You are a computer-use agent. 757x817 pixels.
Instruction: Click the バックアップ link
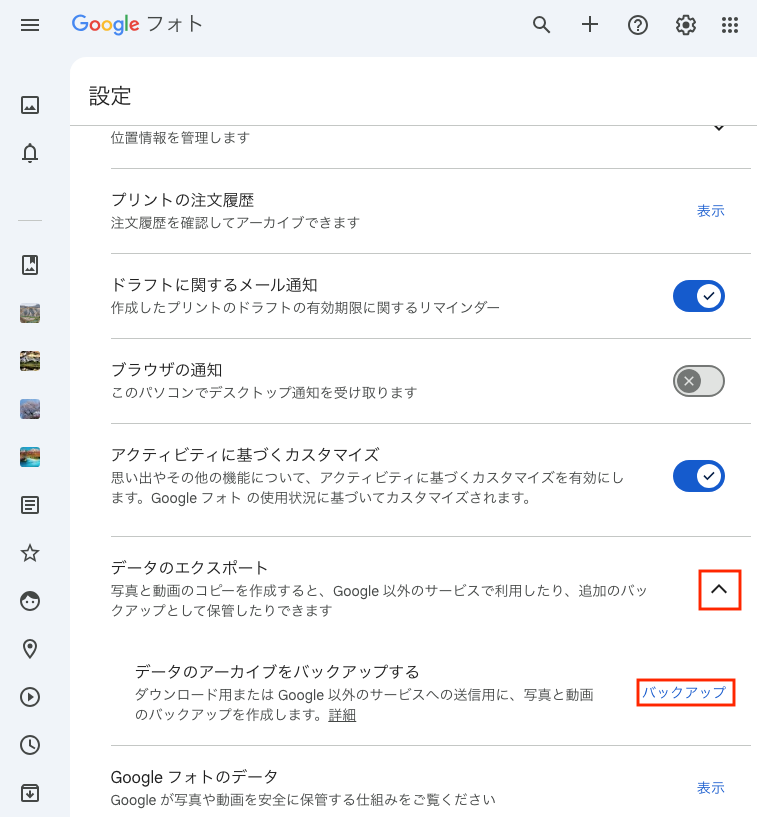pyautogui.click(x=684, y=692)
